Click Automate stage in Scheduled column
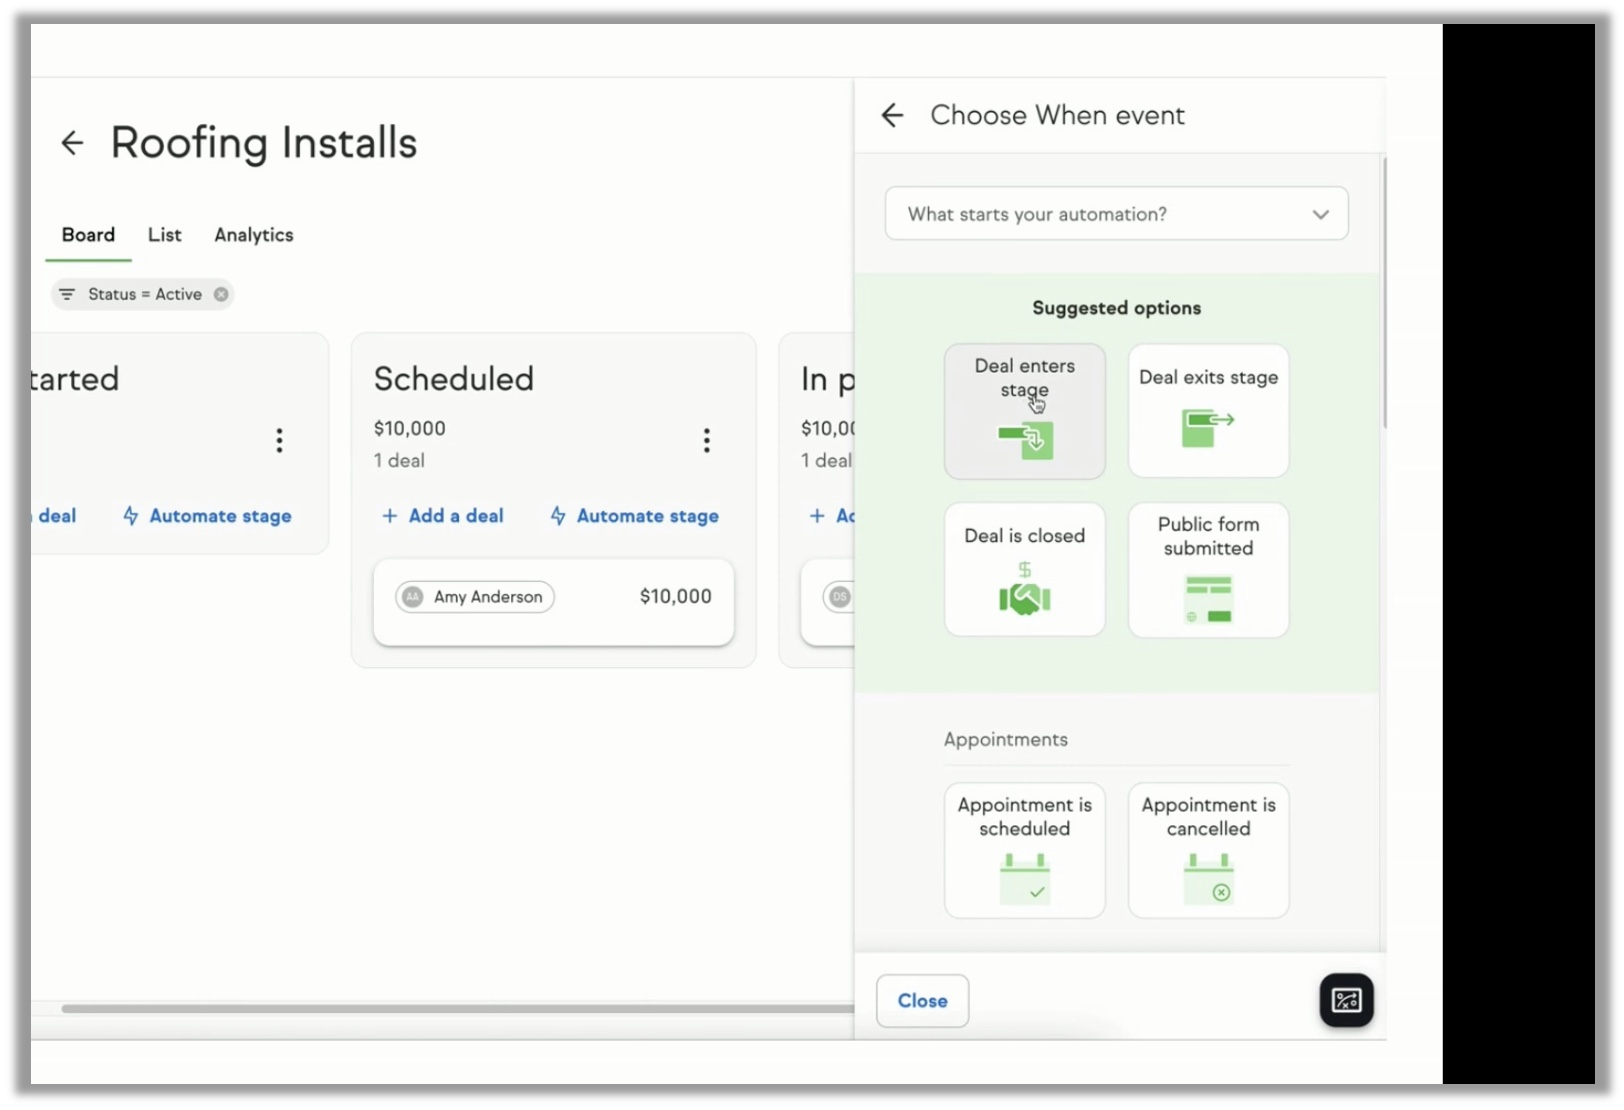Image resolution: width=1624 pixels, height=1110 pixels. [634, 516]
